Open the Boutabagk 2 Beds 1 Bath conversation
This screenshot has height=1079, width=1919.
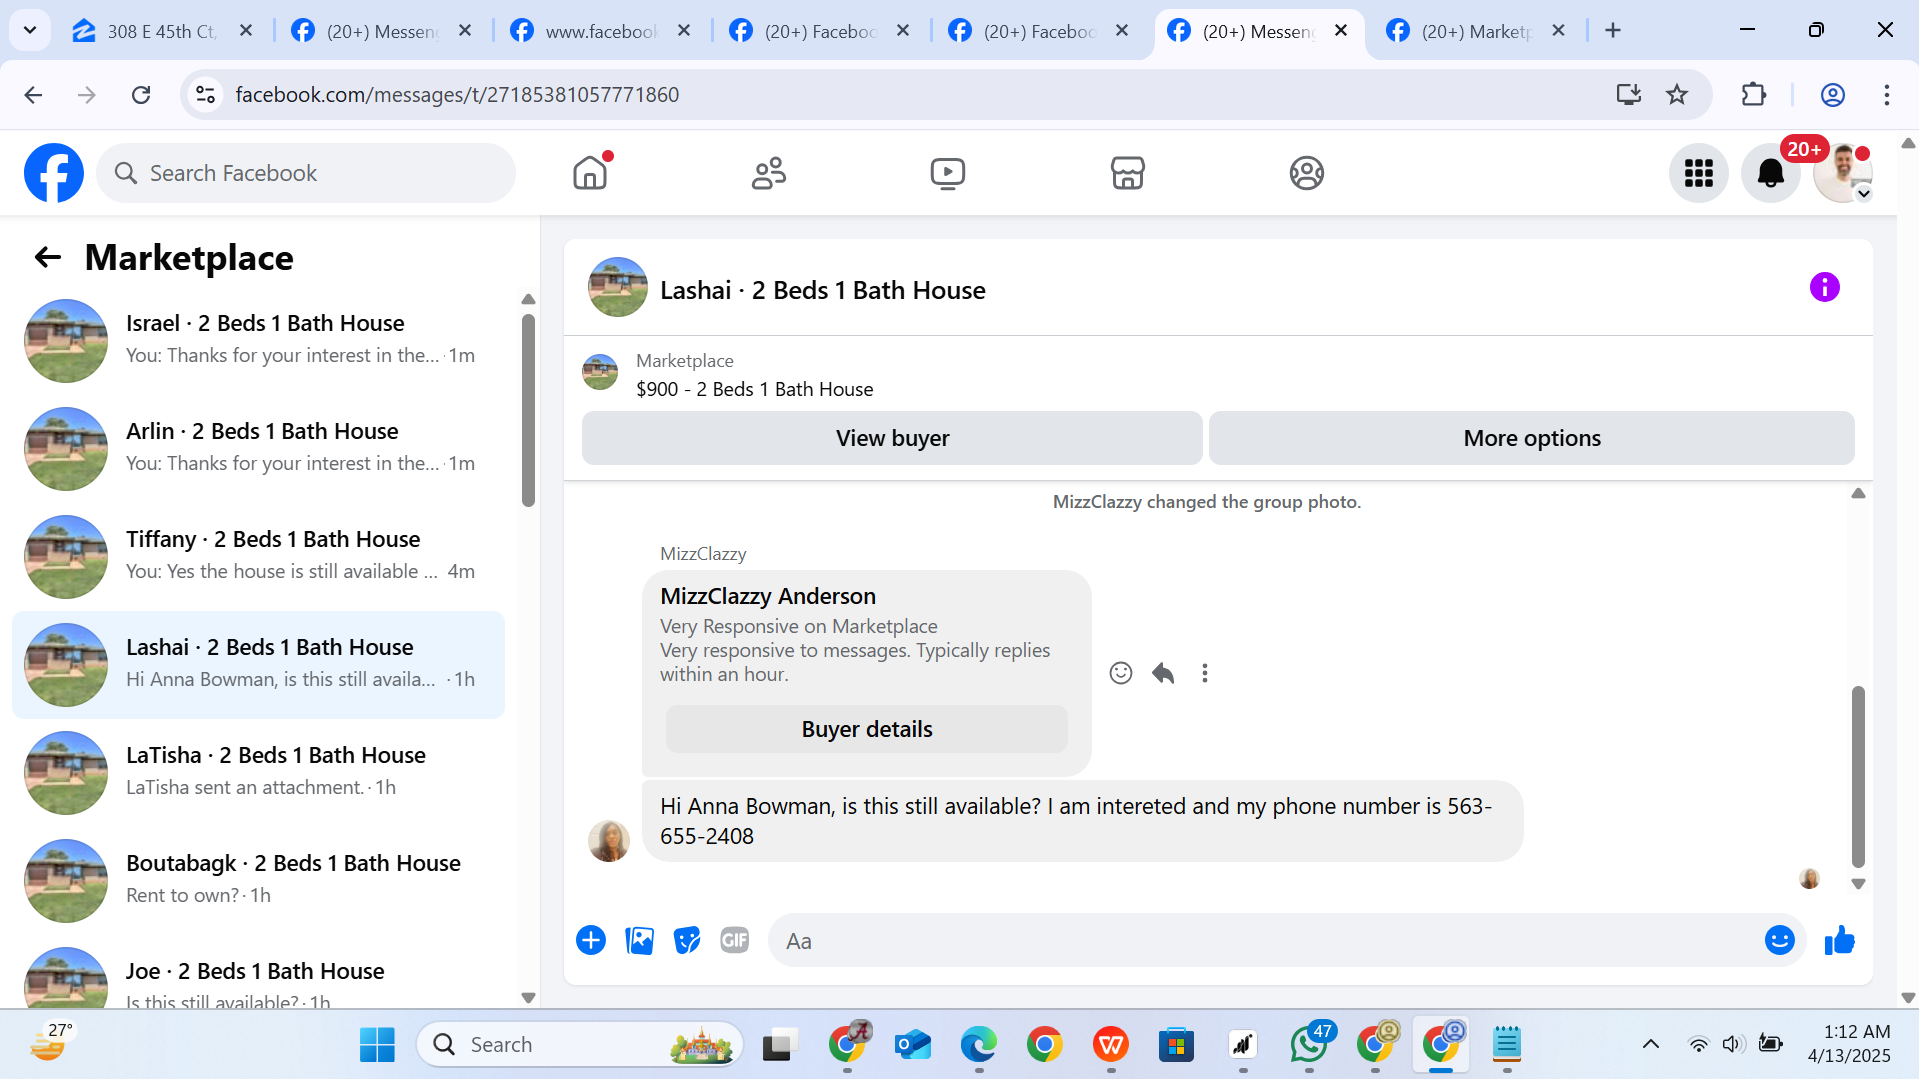[258, 881]
